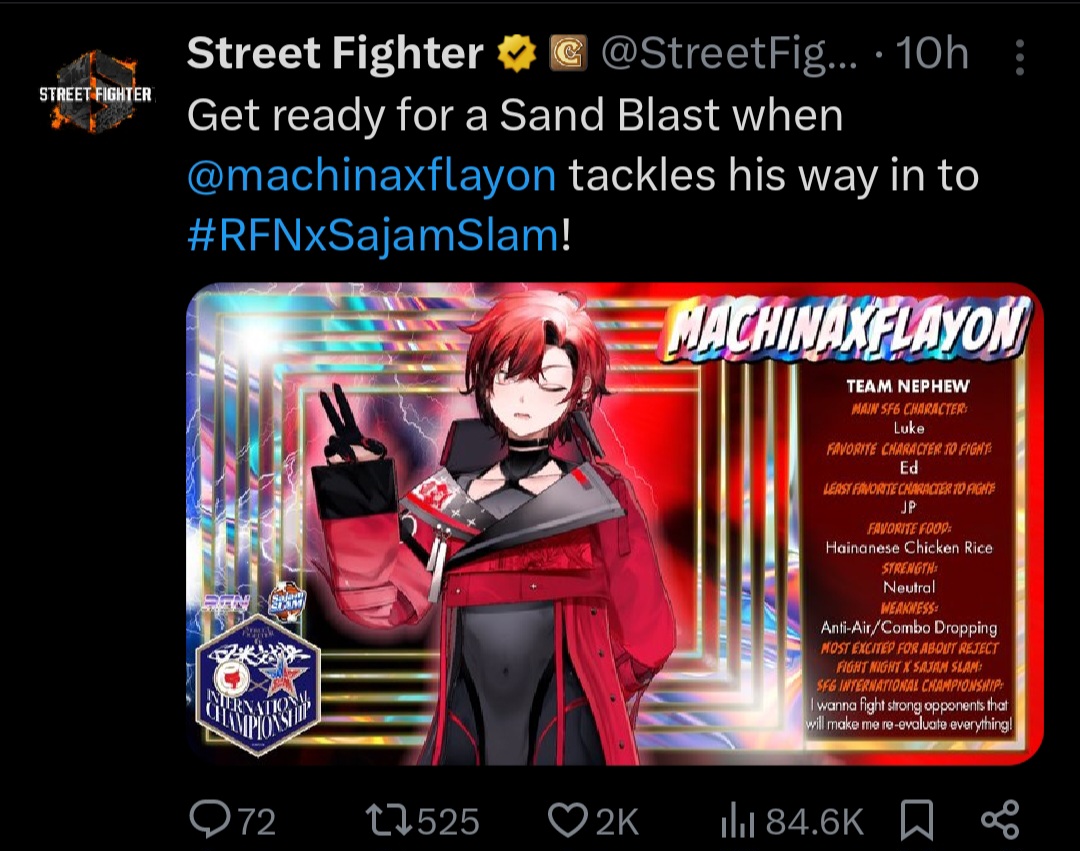Click the gold verified checkmark badge

pyautogui.click(x=517, y=54)
